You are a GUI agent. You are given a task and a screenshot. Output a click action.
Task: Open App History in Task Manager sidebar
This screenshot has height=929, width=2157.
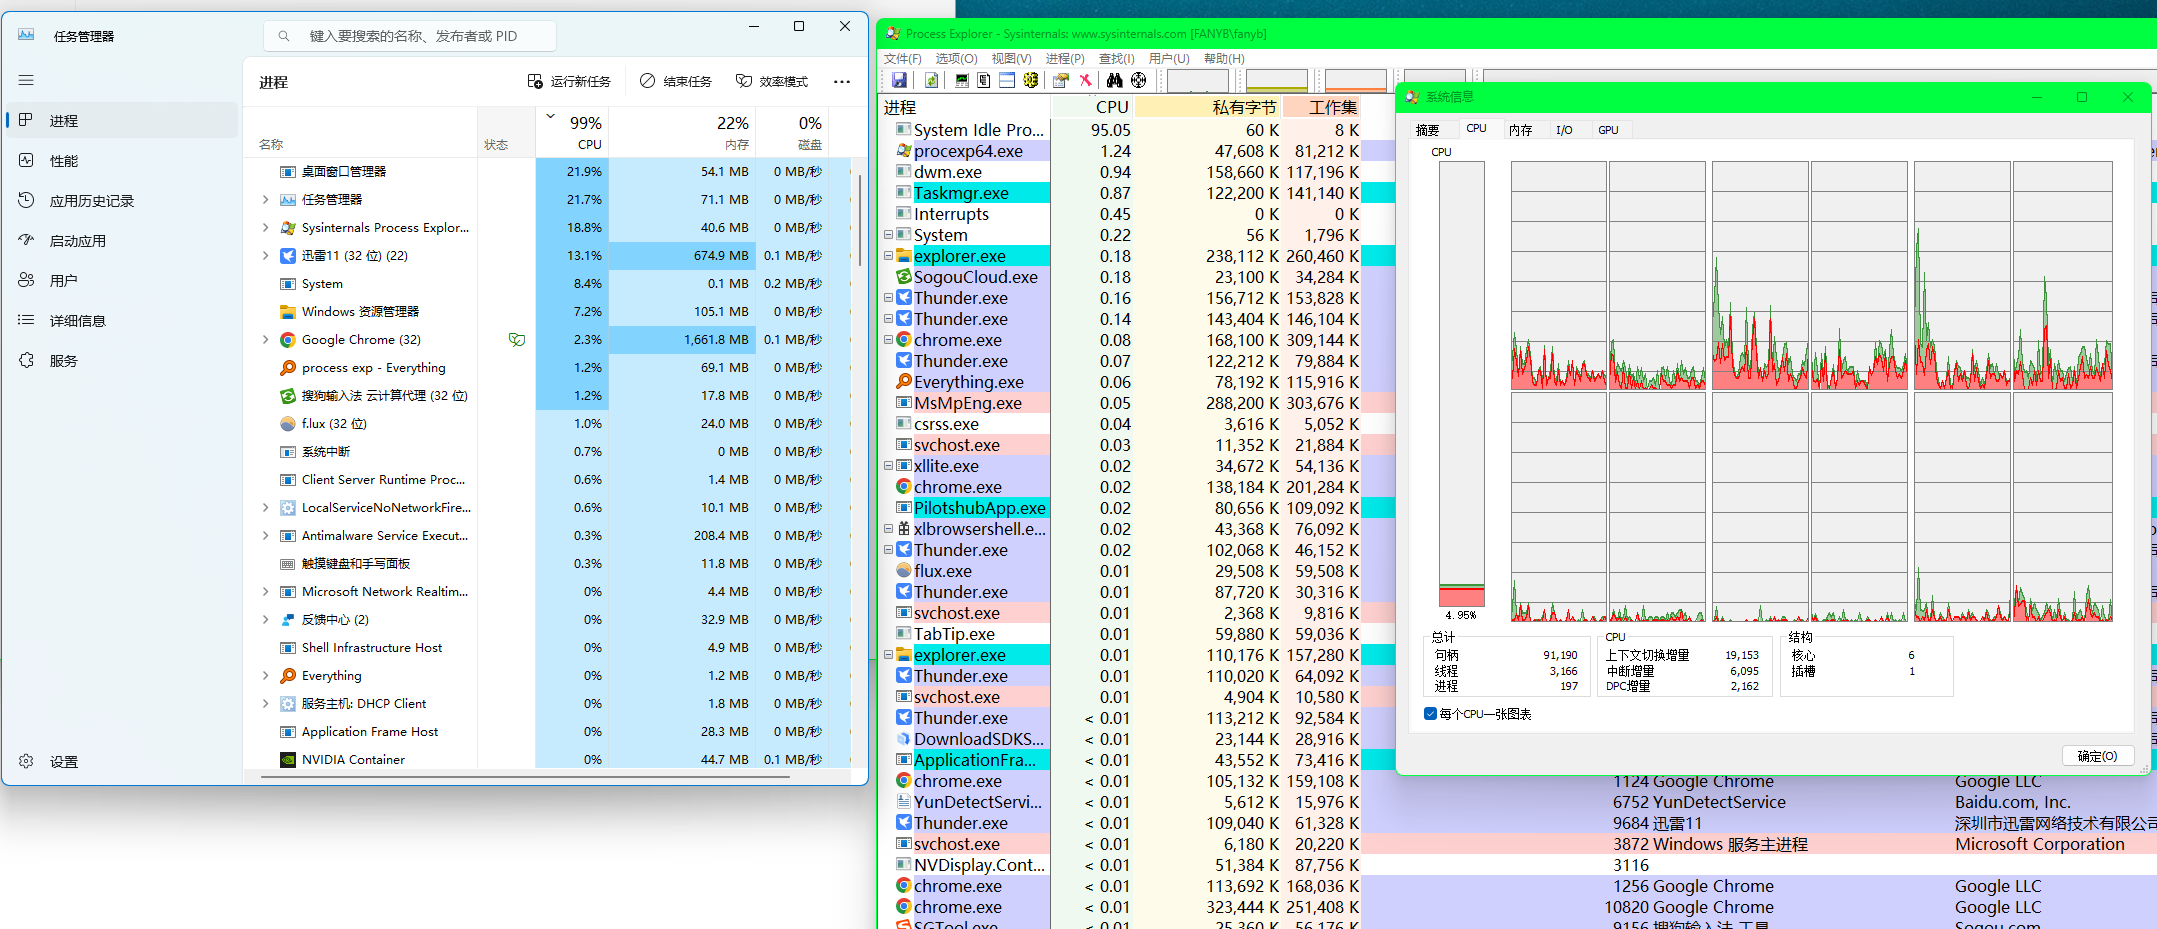tap(122, 201)
